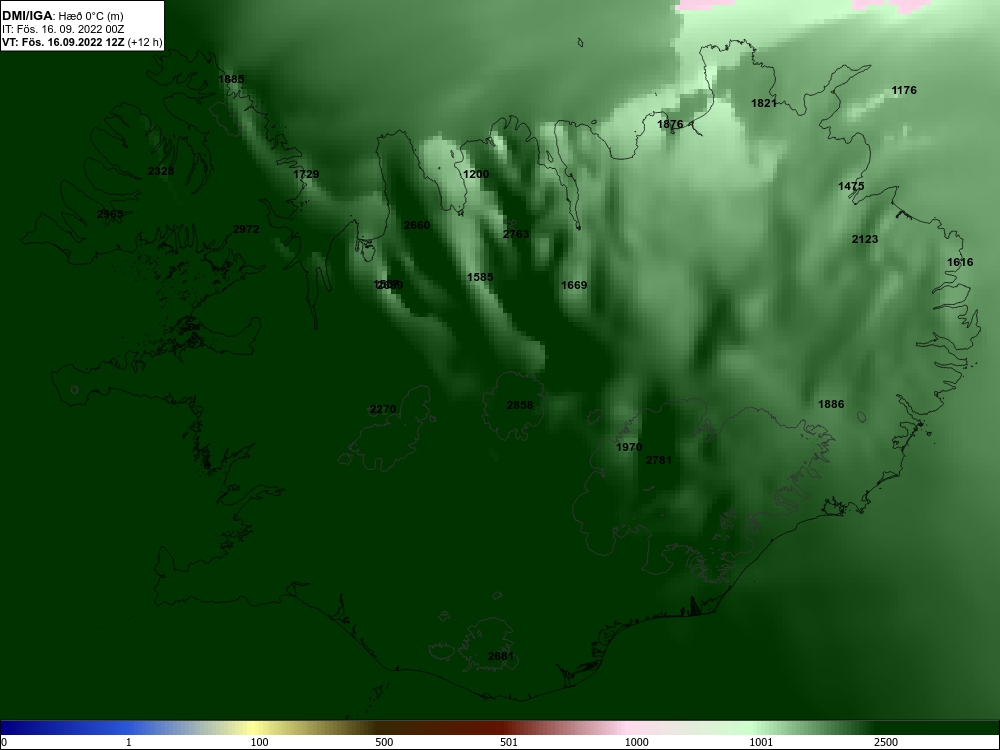The image size is (1000, 750).
Task: Click the 1585 height label
Action: click(480, 277)
